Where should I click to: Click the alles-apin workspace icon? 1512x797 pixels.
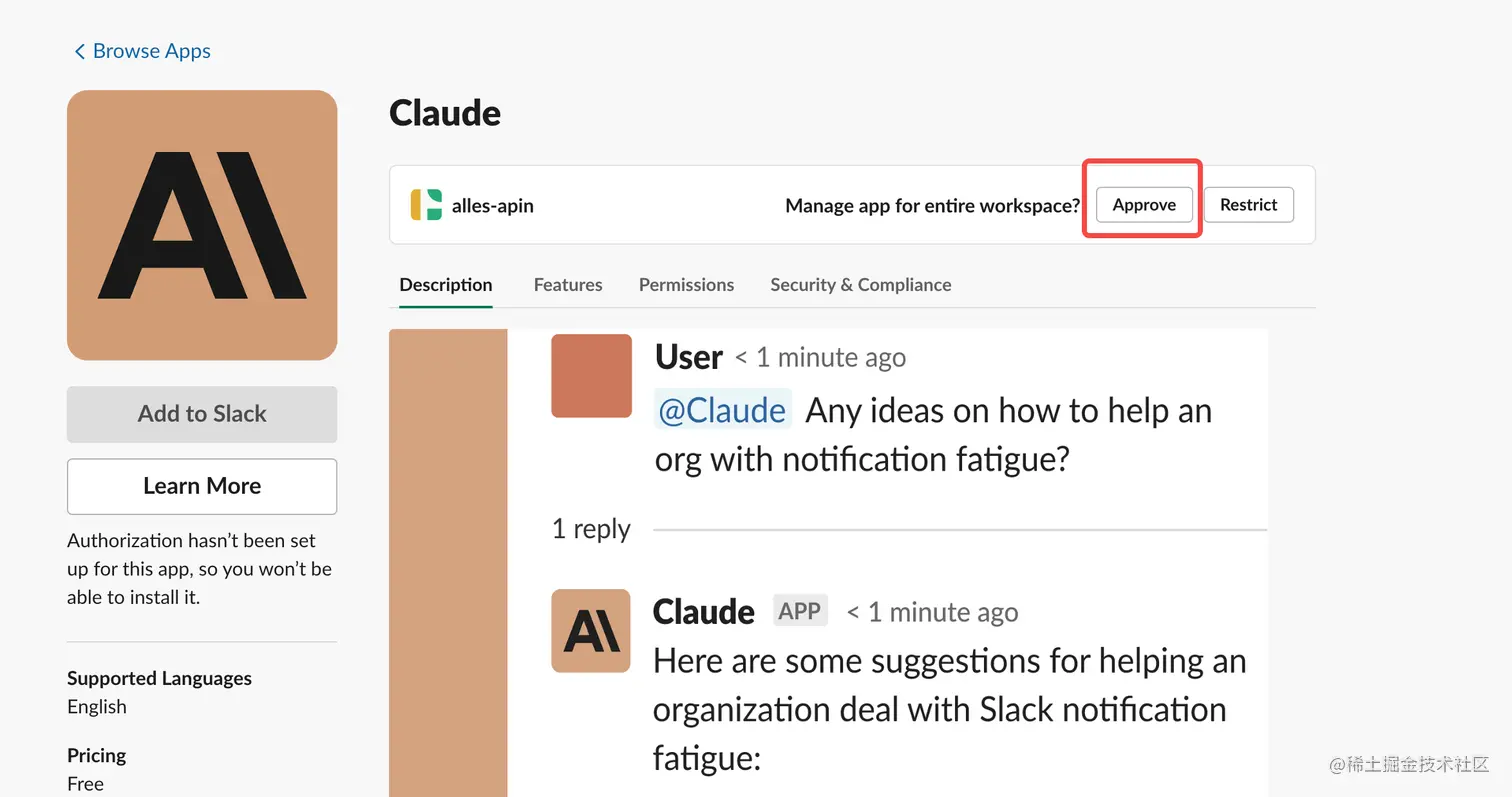click(x=426, y=205)
